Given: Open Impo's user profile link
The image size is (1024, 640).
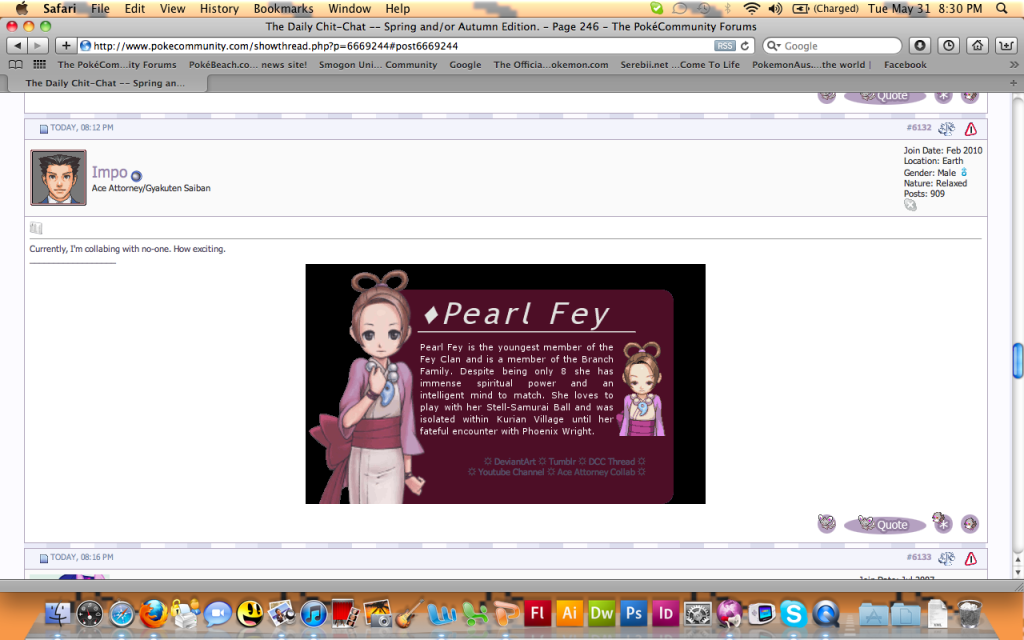Looking at the screenshot, I should [109, 172].
